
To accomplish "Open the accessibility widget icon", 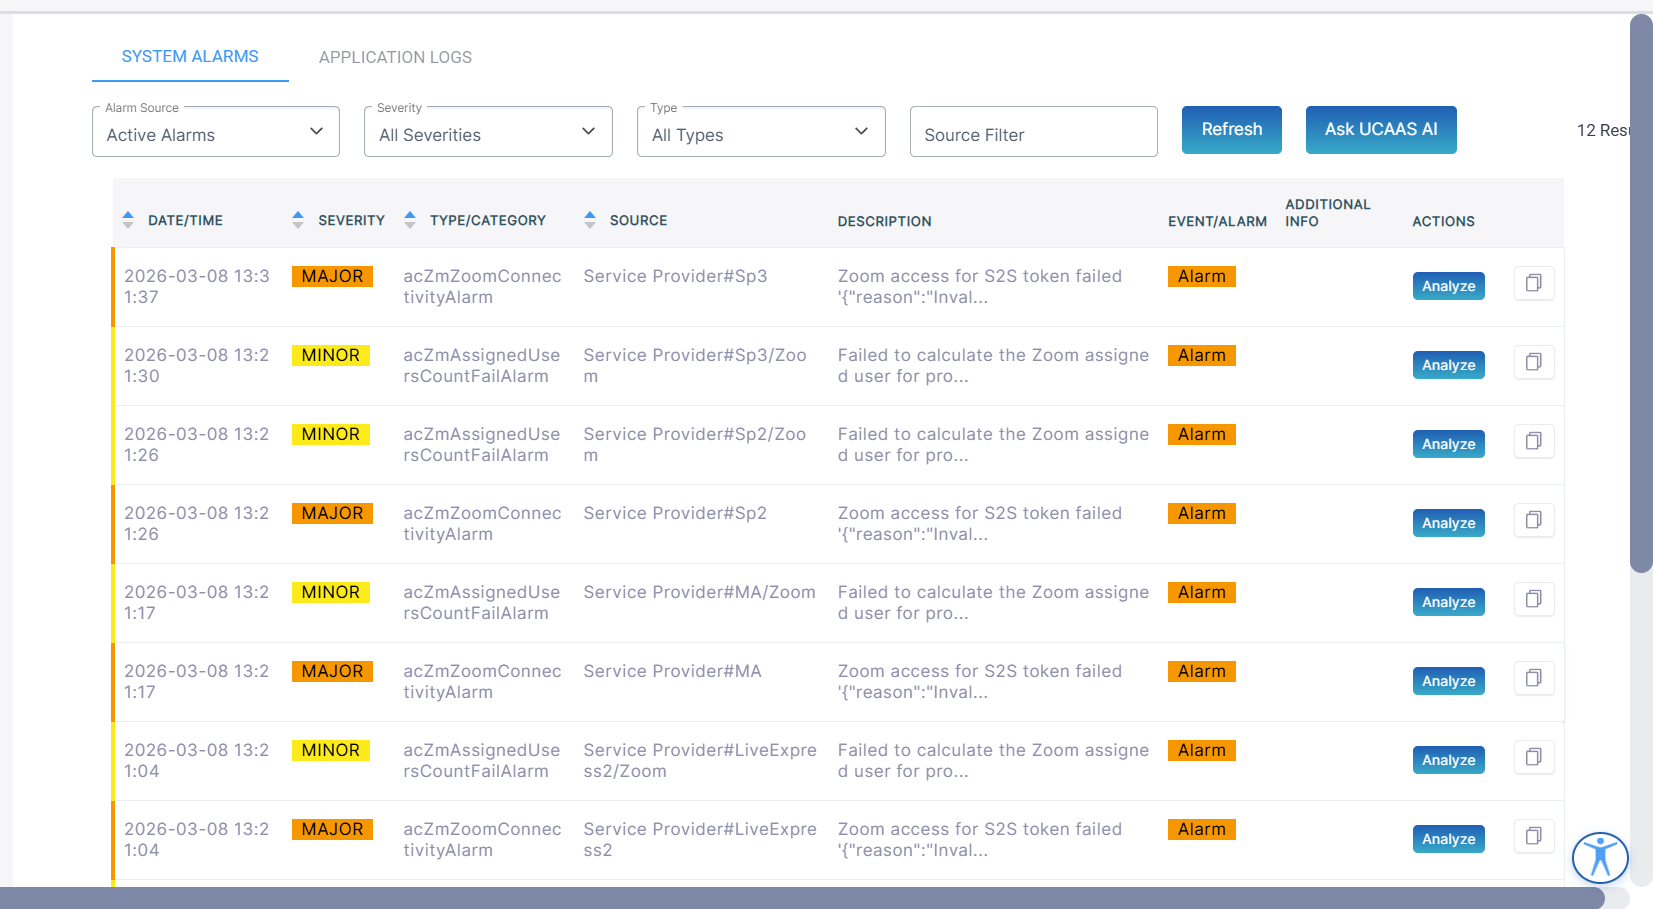I will point(1599,857).
